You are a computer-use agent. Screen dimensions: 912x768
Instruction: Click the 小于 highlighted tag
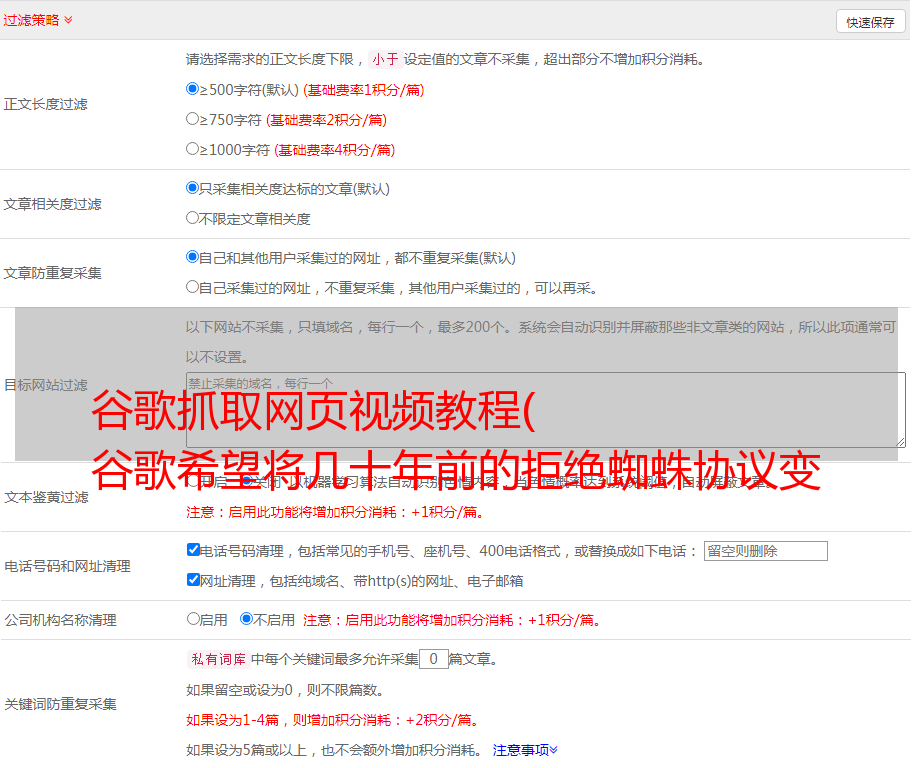click(x=385, y=59)
